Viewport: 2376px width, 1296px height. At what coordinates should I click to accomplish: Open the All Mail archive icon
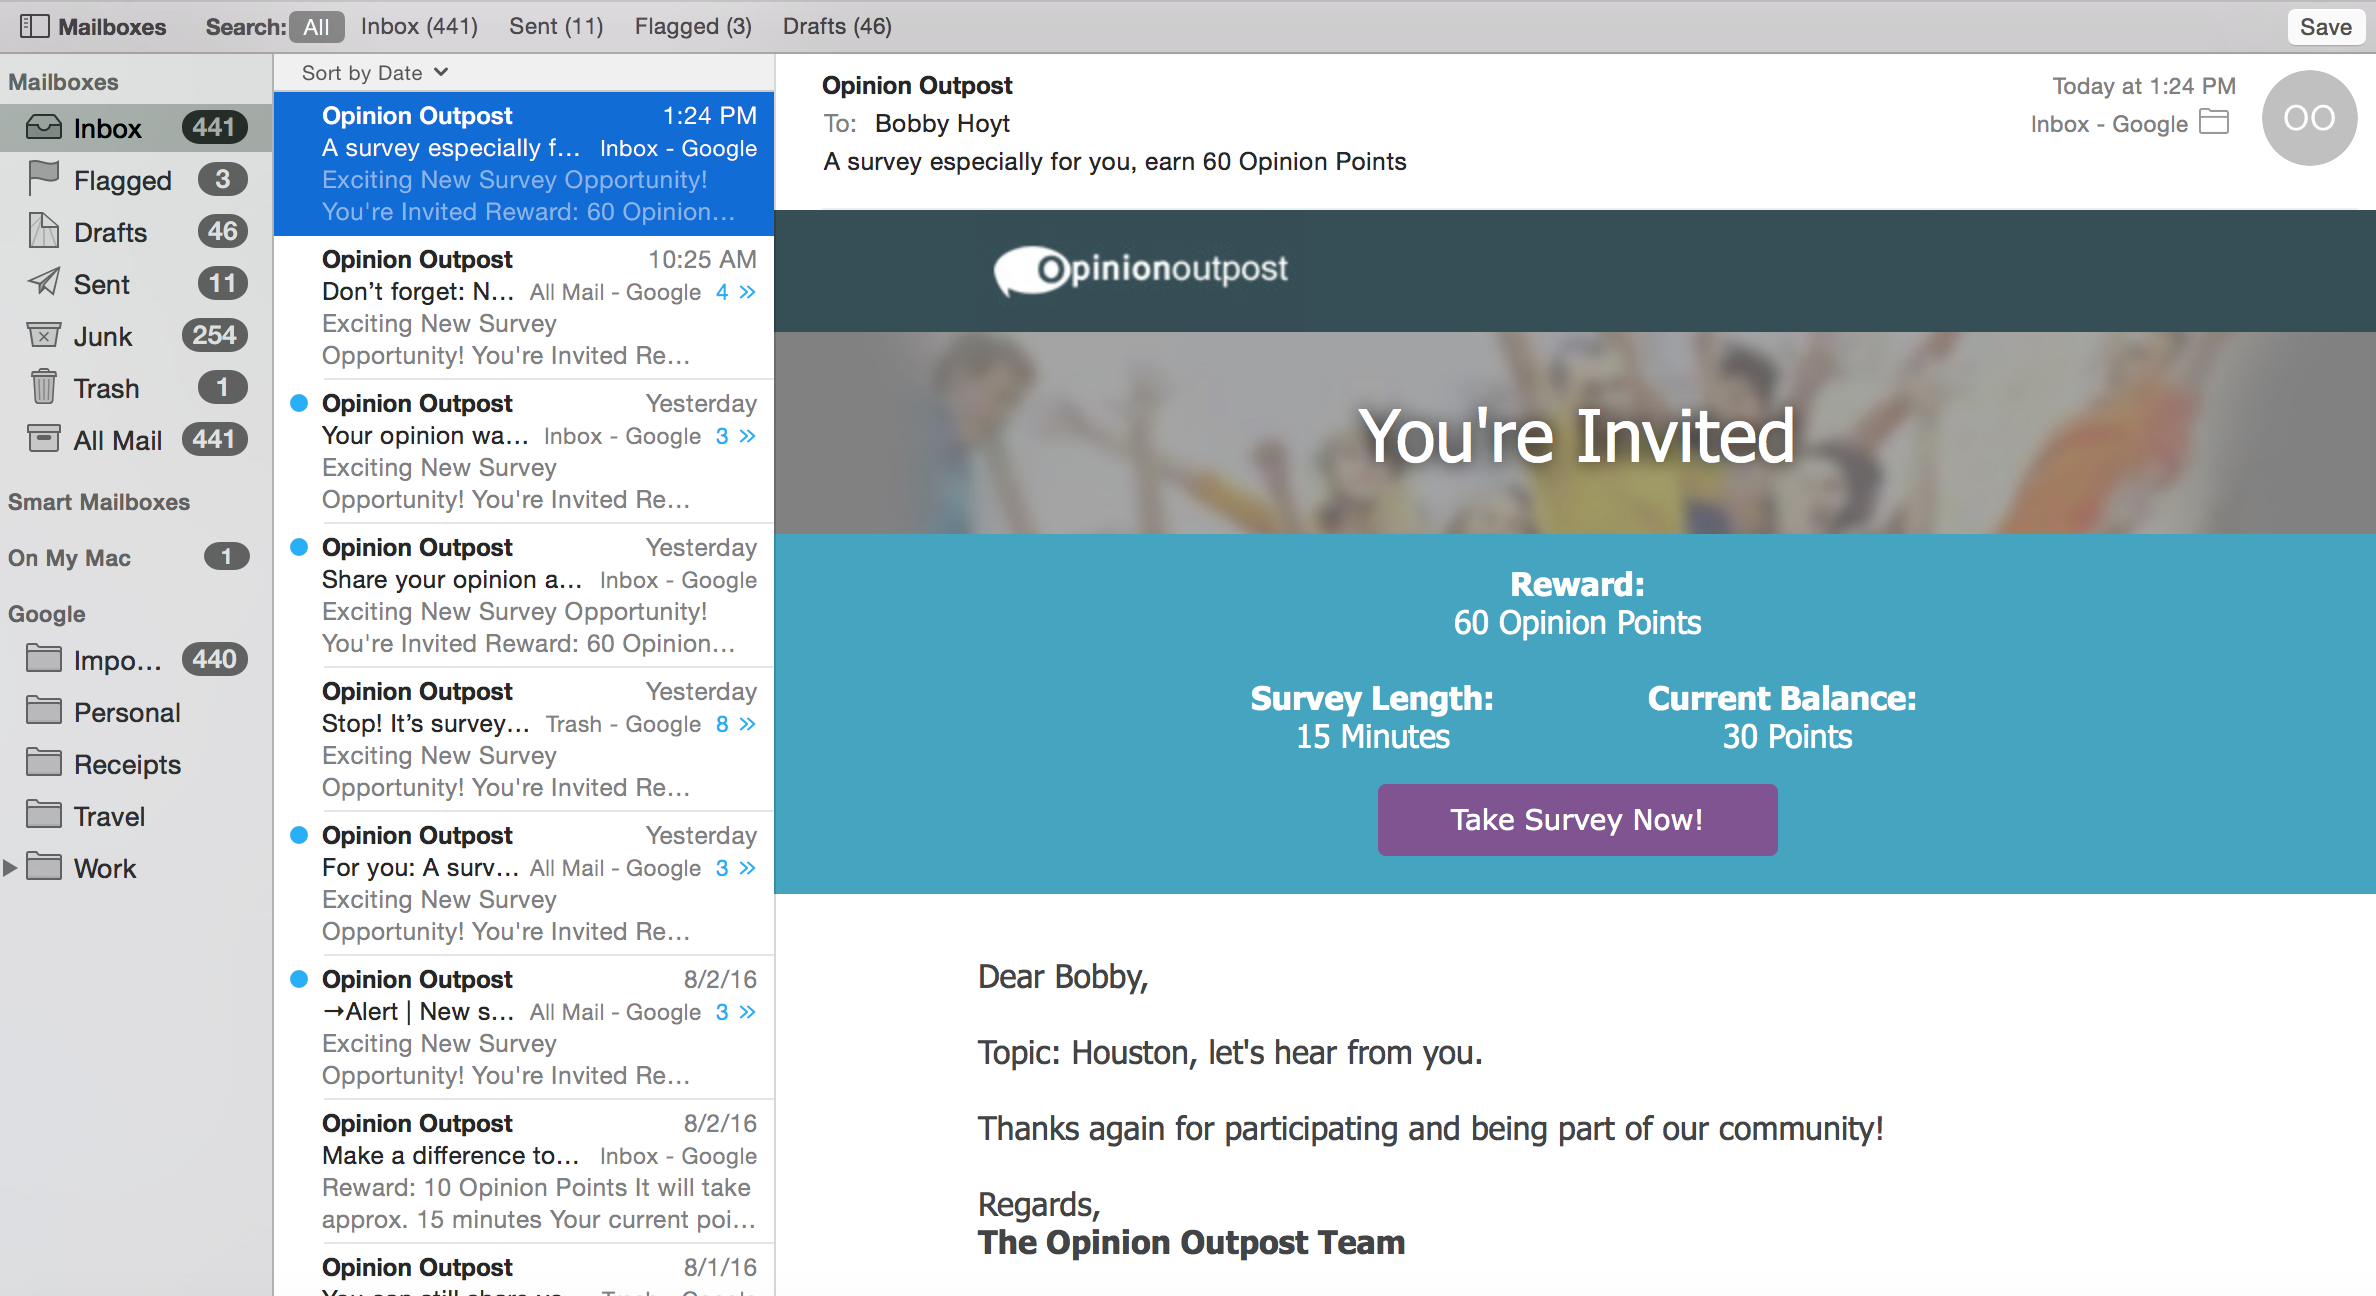click(43, 439)
